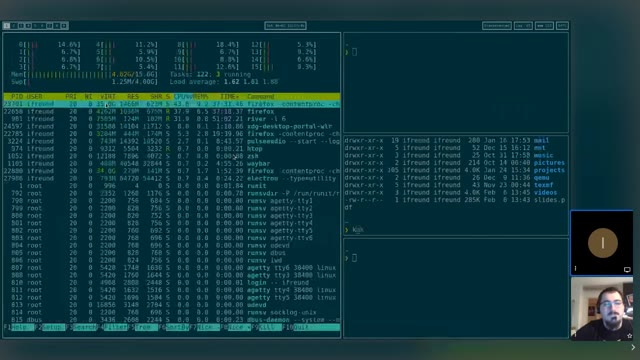Sort by the MEM% column header
Screen dimensions: 640x360
click(x=200, y=97)
